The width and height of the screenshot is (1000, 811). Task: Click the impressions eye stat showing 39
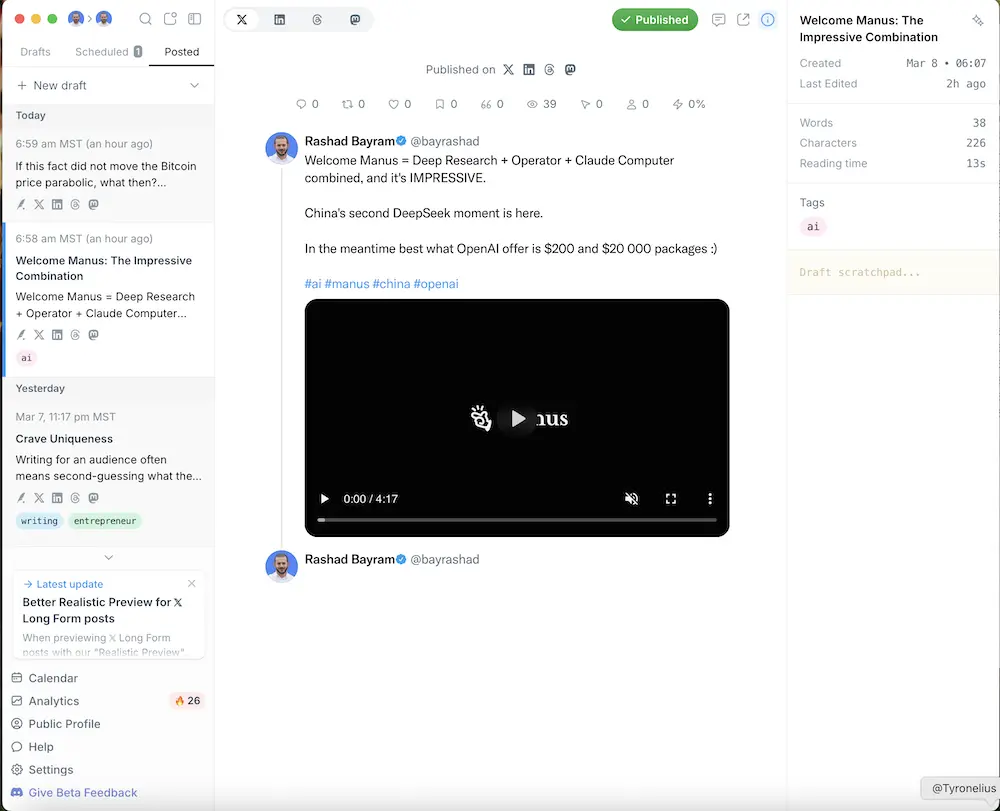pos(541,104)
